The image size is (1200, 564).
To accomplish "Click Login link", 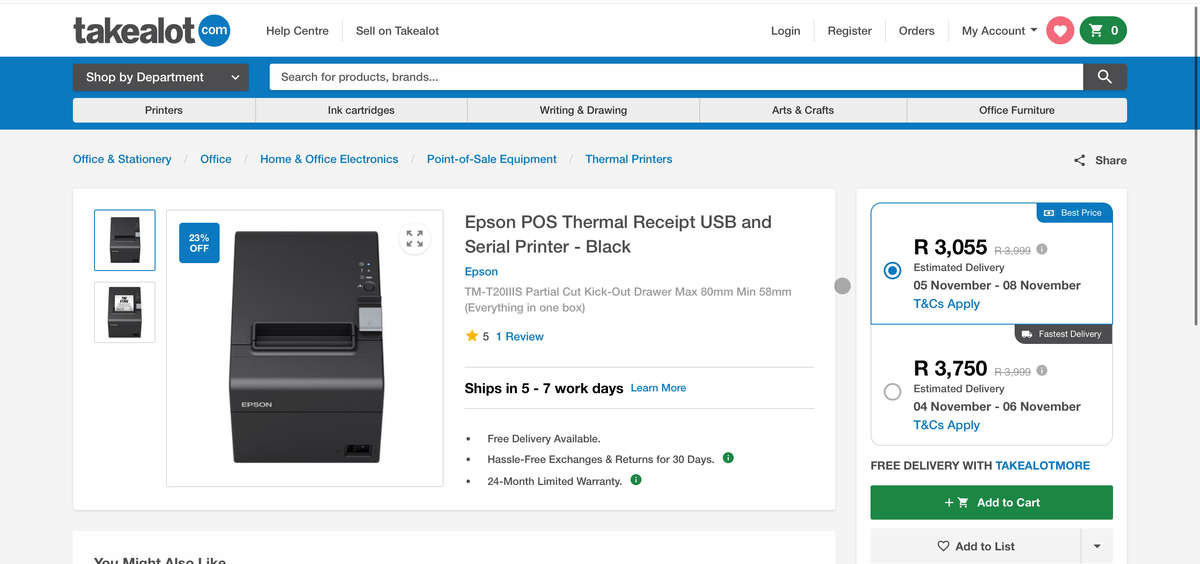I will [x=786, y=31].
